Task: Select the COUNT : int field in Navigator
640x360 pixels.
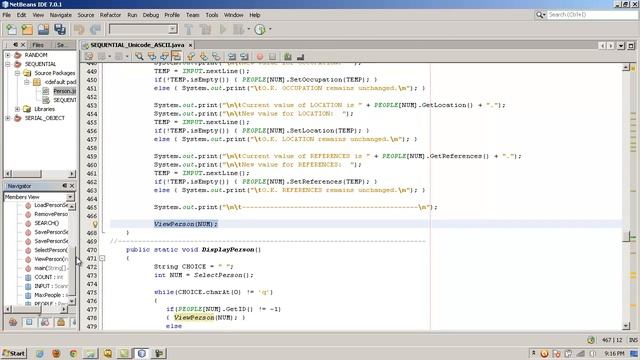Action: pyautogui.click(x=49, y=277)
